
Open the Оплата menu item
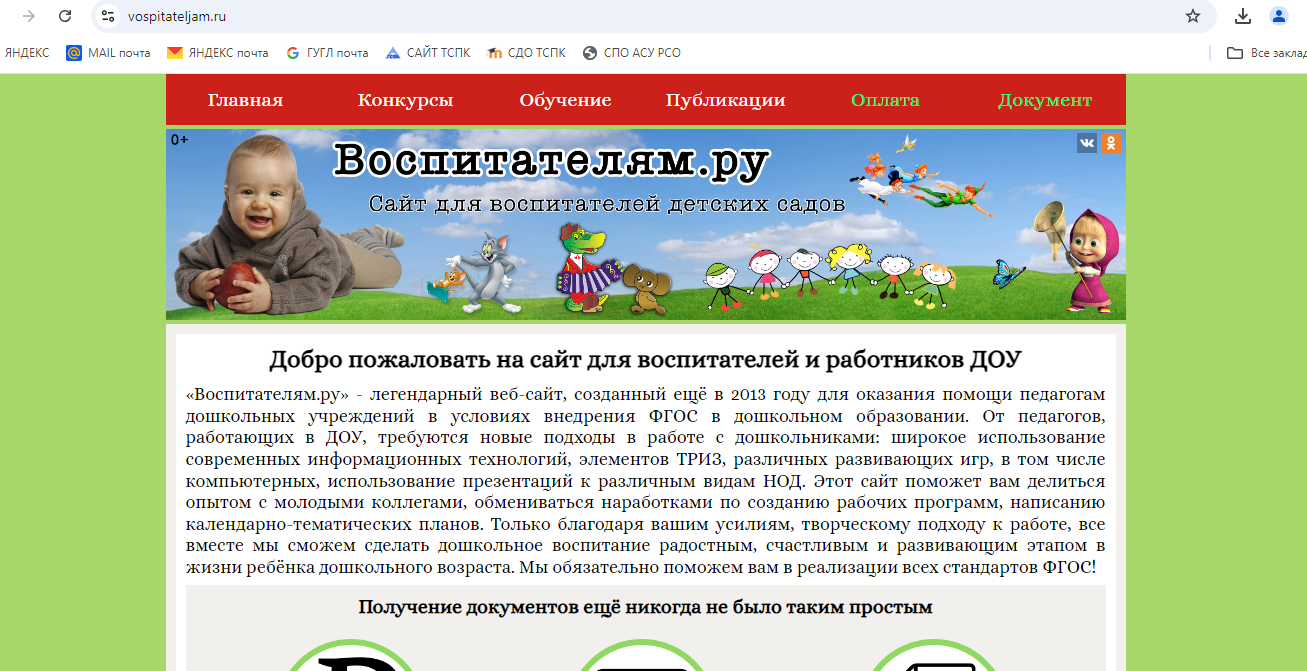pos(885,100)
